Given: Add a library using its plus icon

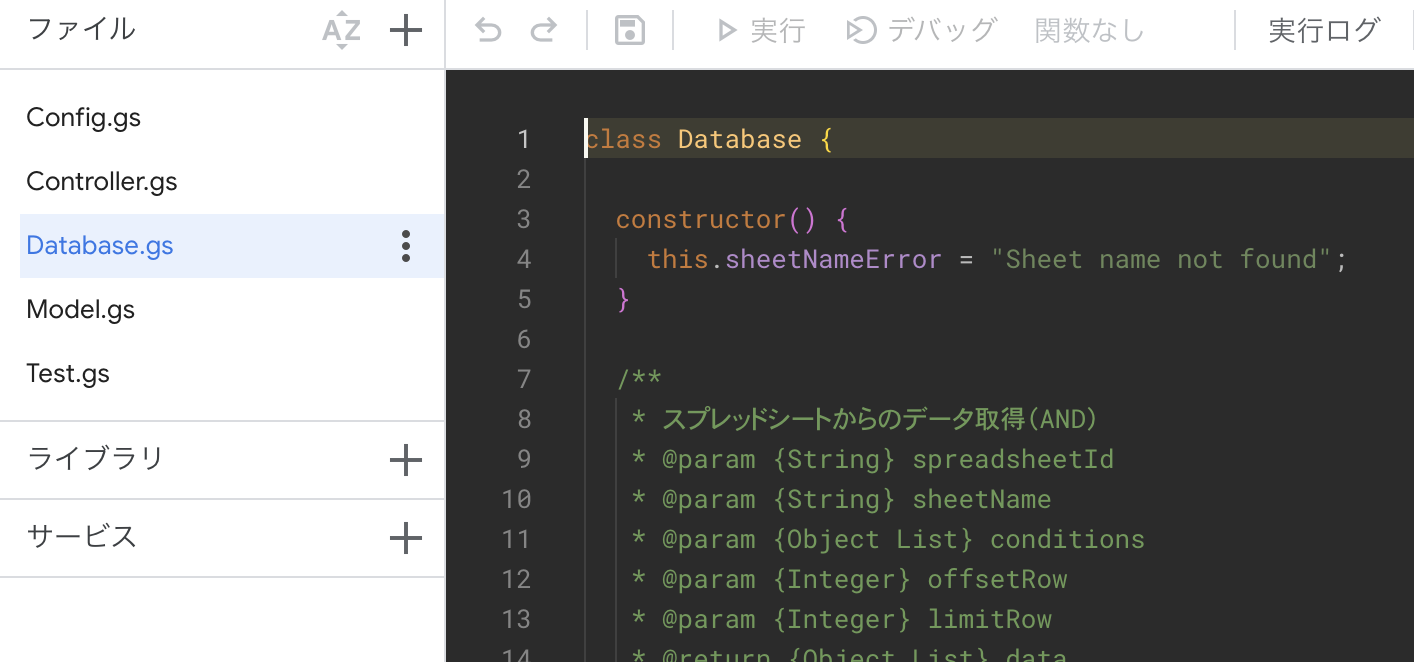Looking at the screenshot, I should point(406,459).
